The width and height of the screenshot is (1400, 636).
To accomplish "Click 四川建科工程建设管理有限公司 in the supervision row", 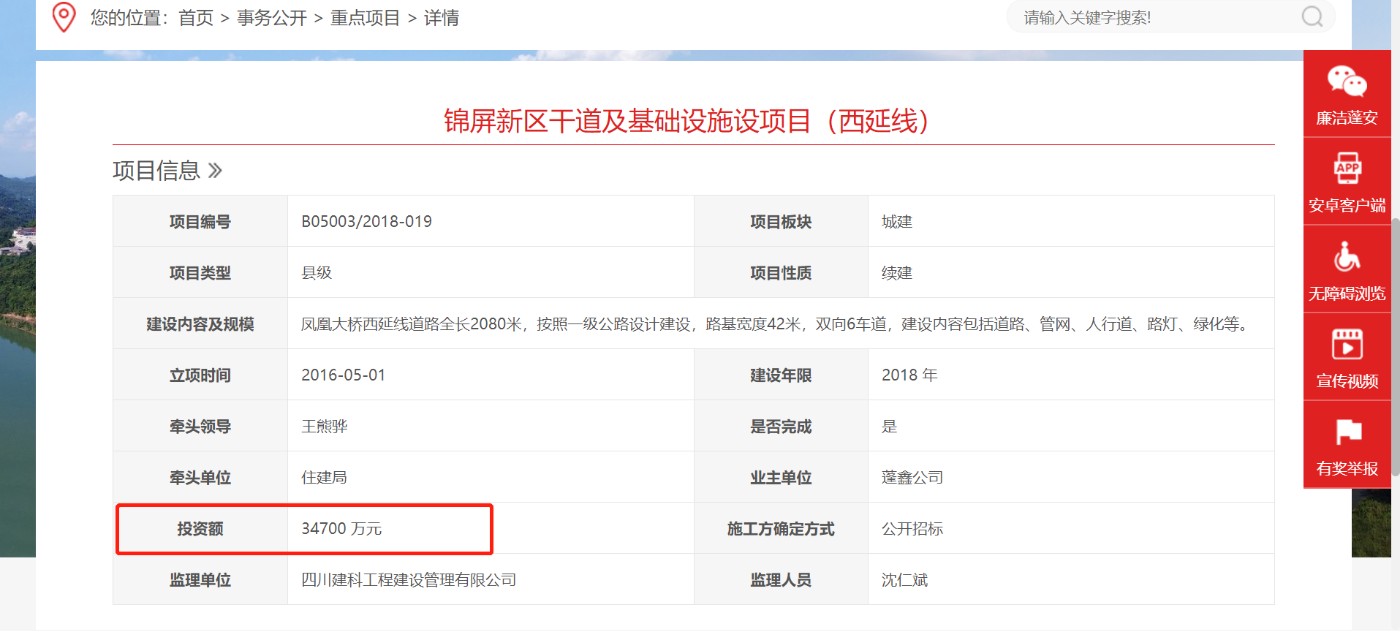I will (x=408, y=579).
